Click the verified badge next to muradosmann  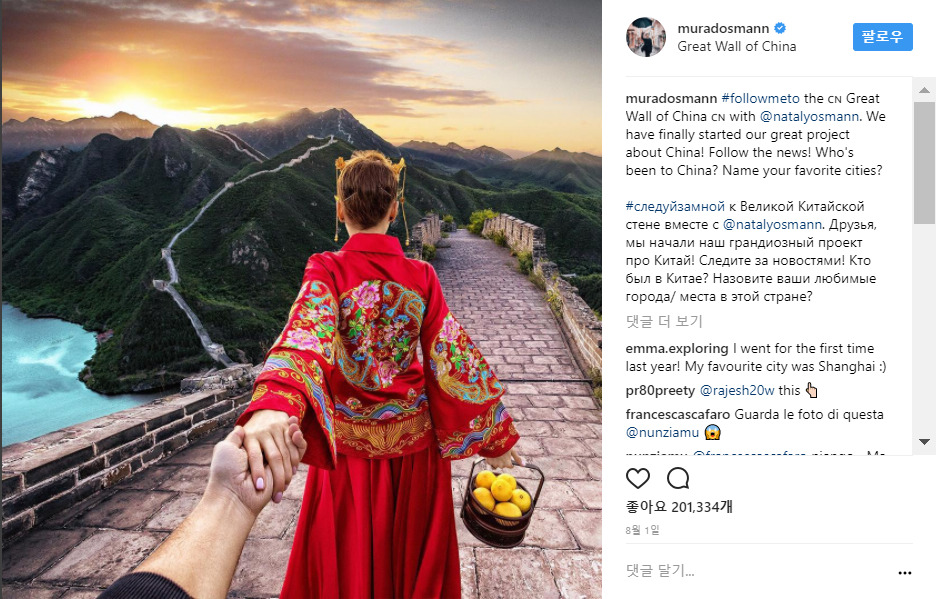pyautogui.click(x=780, y=28)
